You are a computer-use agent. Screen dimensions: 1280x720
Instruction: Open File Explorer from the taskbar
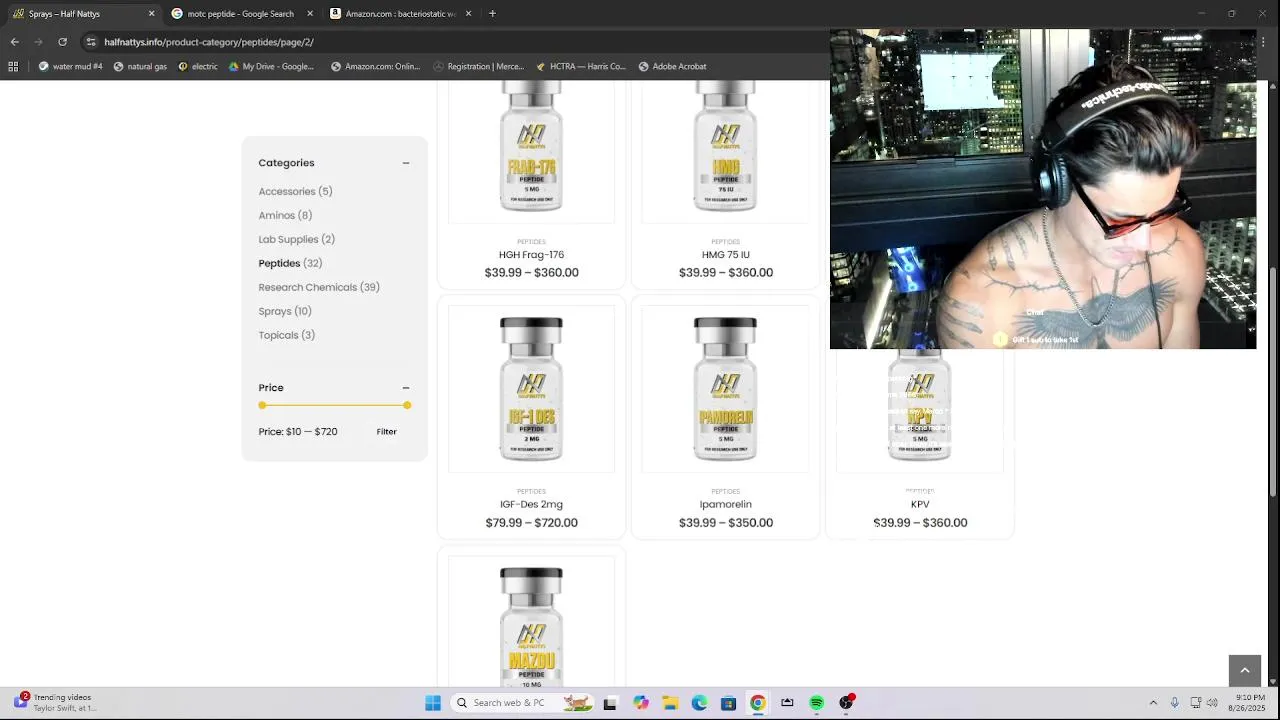click(x=670, y=703)
